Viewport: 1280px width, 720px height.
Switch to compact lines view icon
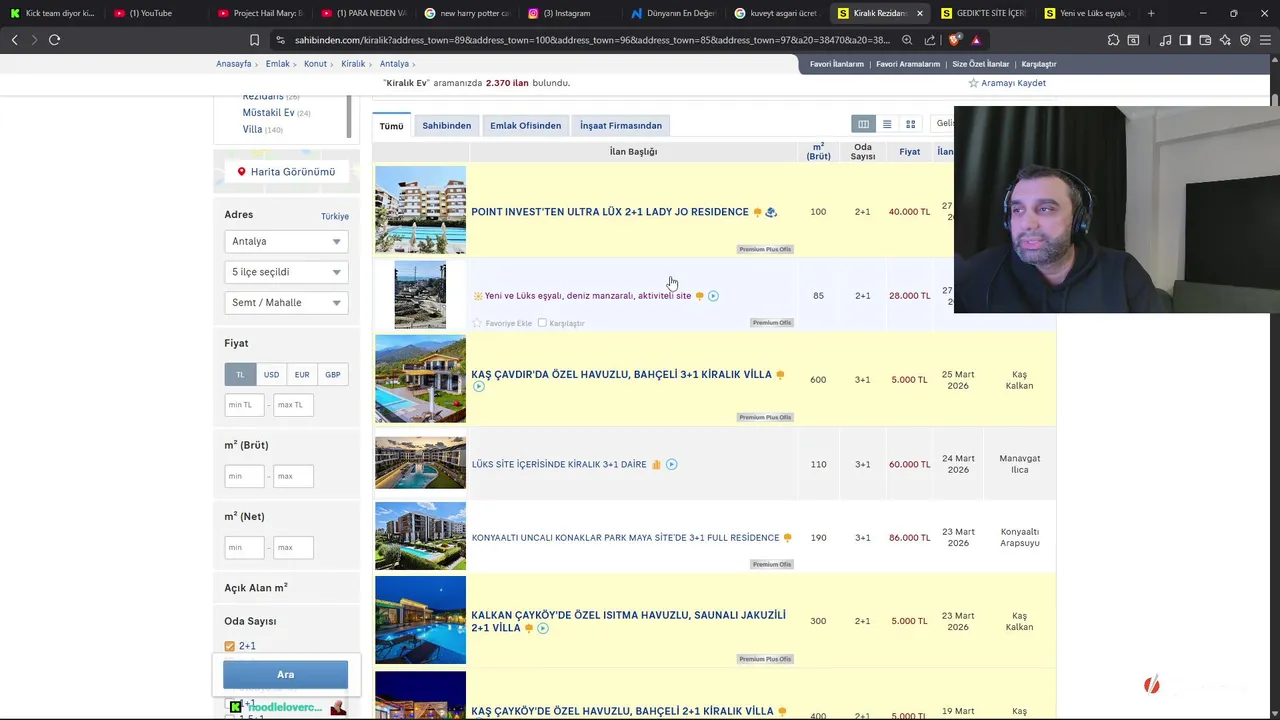coord(887,124)
